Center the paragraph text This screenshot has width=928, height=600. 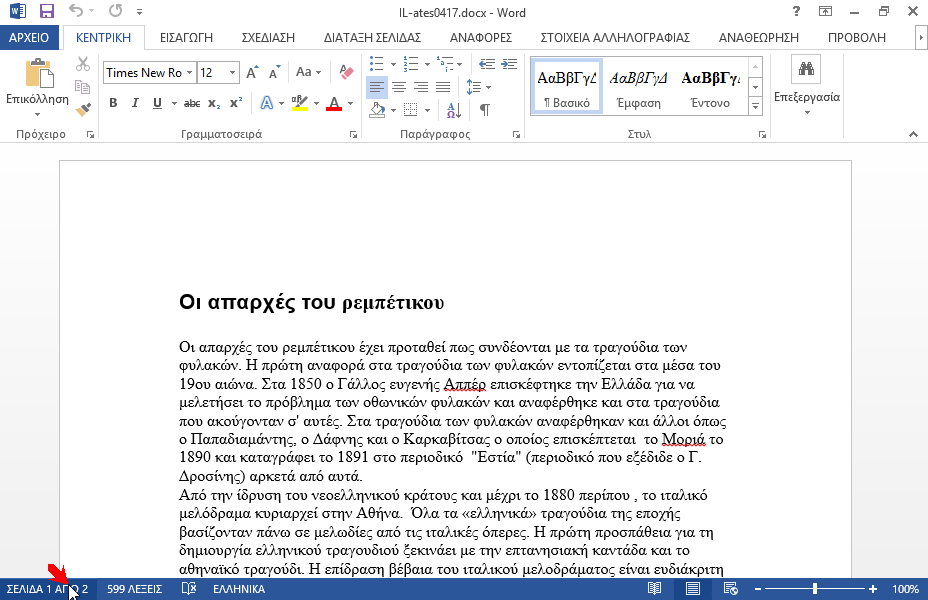(399, 88)
